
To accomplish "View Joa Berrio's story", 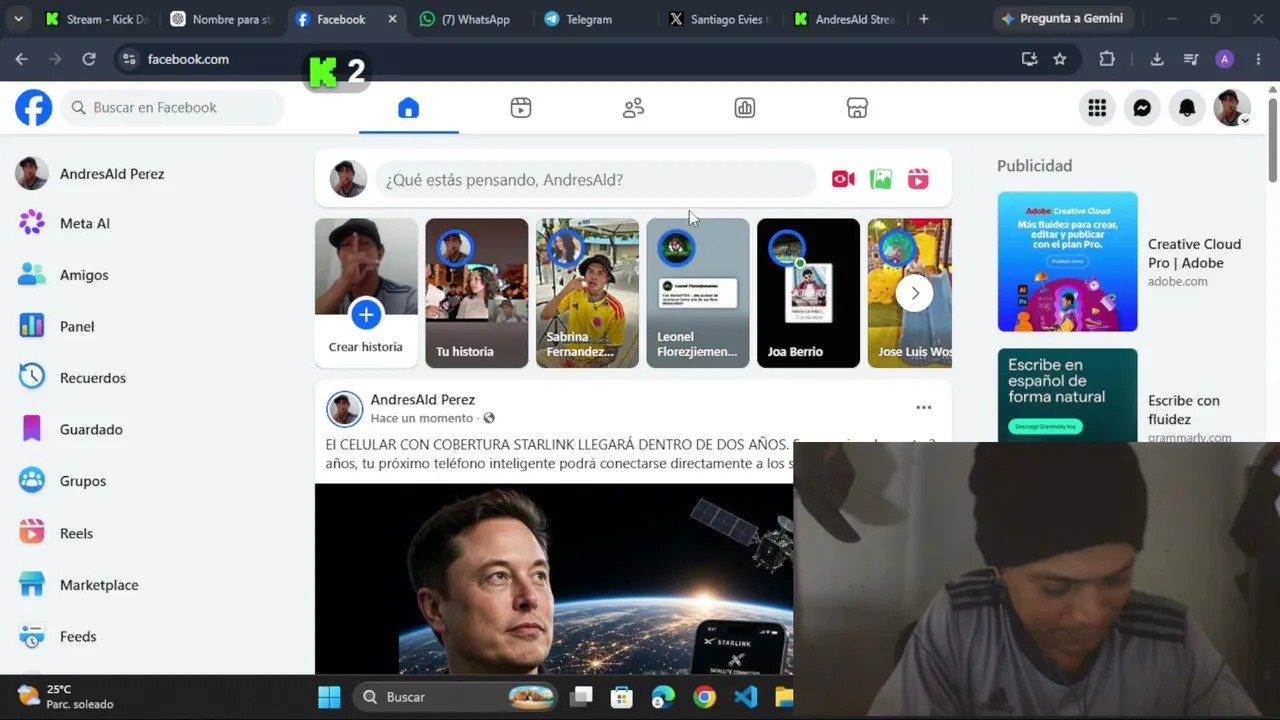I will pyautogui.click(x=808, y=293).
